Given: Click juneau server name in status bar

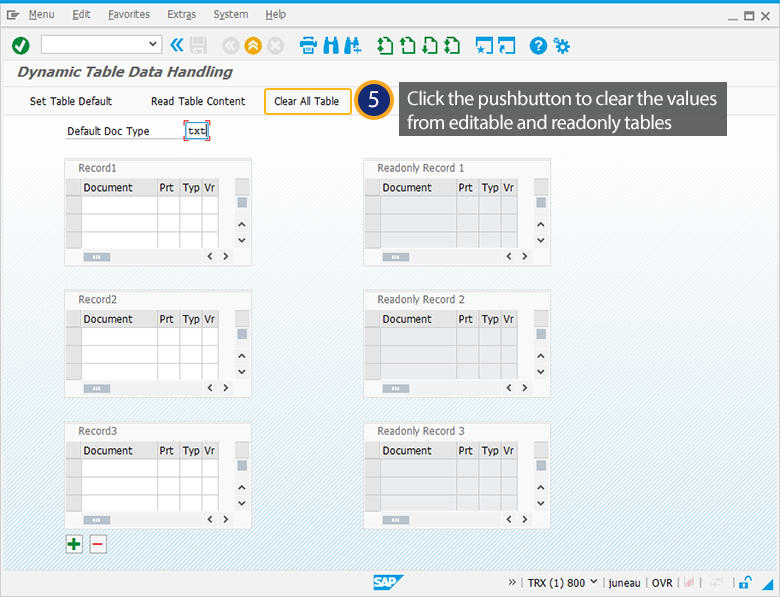Looking at the screenshot, I should (624, 583).
